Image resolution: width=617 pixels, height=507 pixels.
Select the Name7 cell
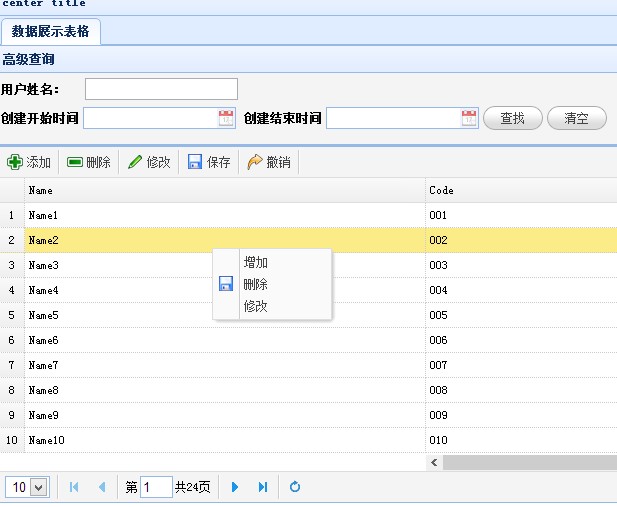click(x=225, y=365)
